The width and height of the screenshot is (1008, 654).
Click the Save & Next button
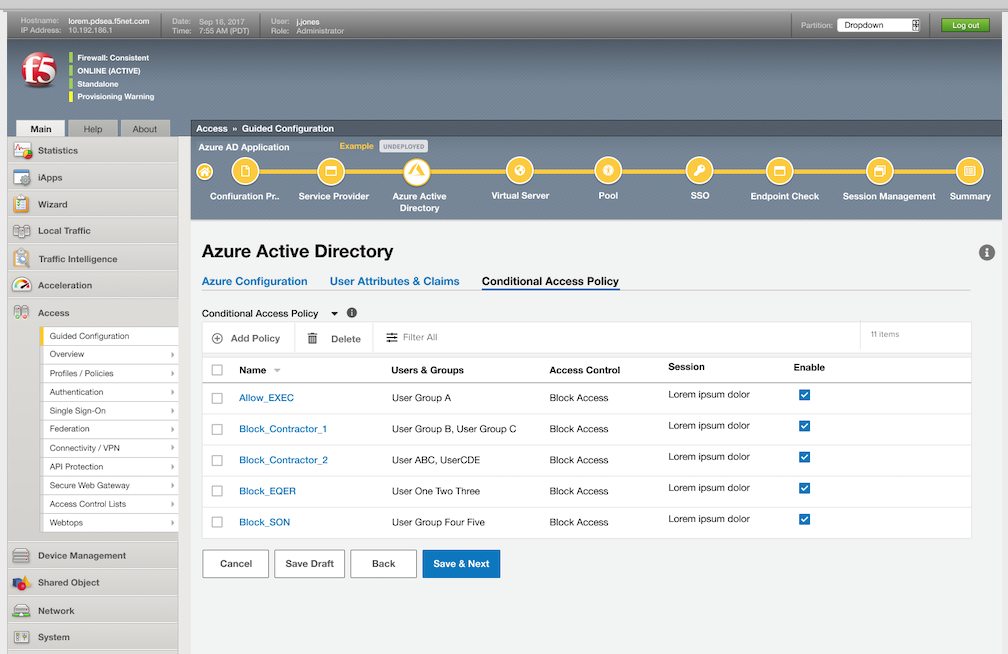[460, 563]
